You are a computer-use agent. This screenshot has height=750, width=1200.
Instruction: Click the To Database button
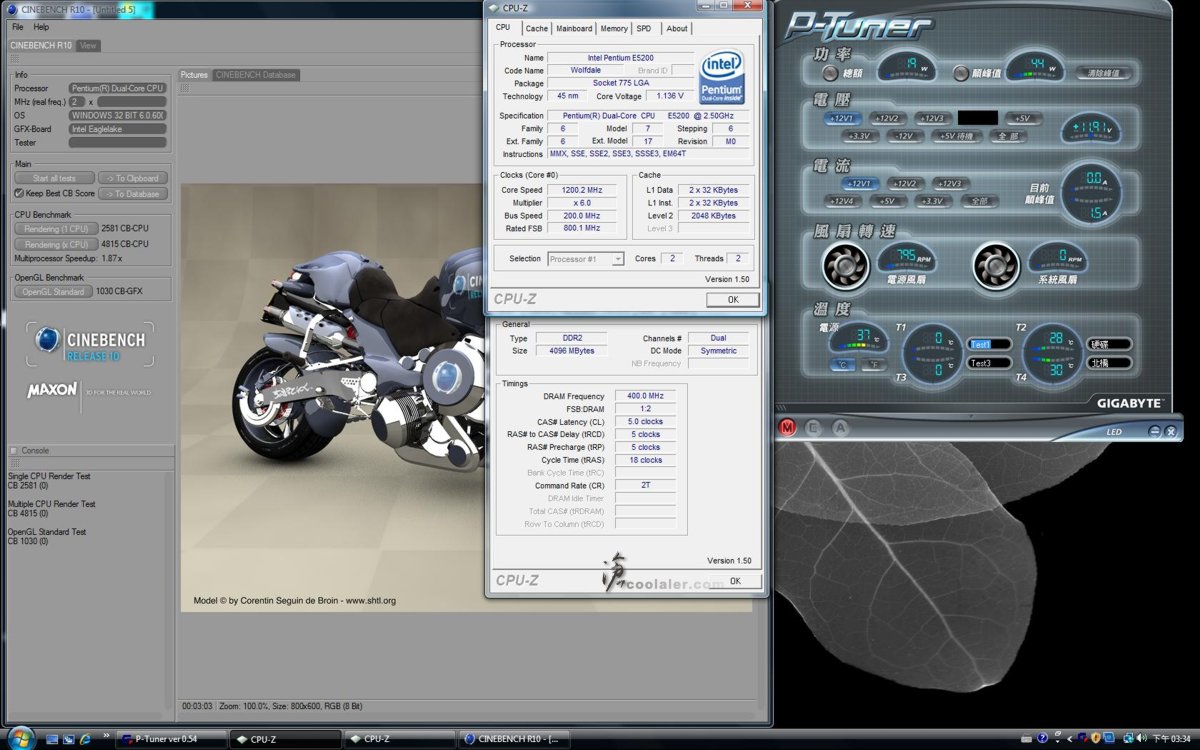click(x=134, y=194)
